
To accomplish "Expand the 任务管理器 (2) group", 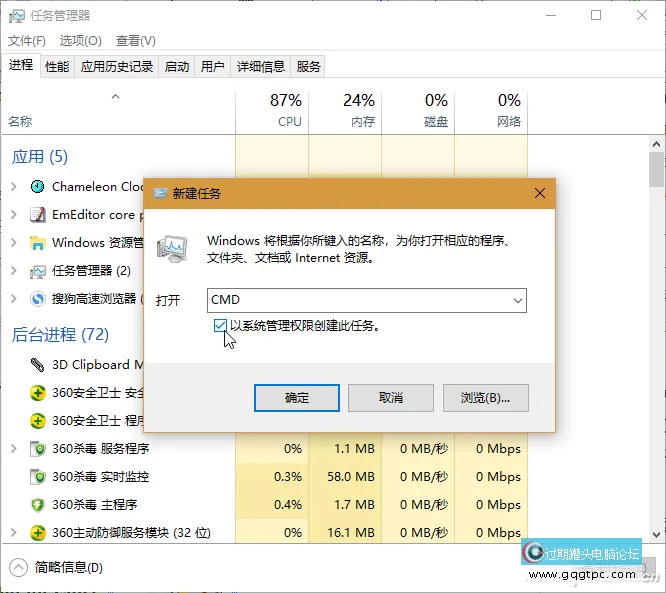I will 14,271.
